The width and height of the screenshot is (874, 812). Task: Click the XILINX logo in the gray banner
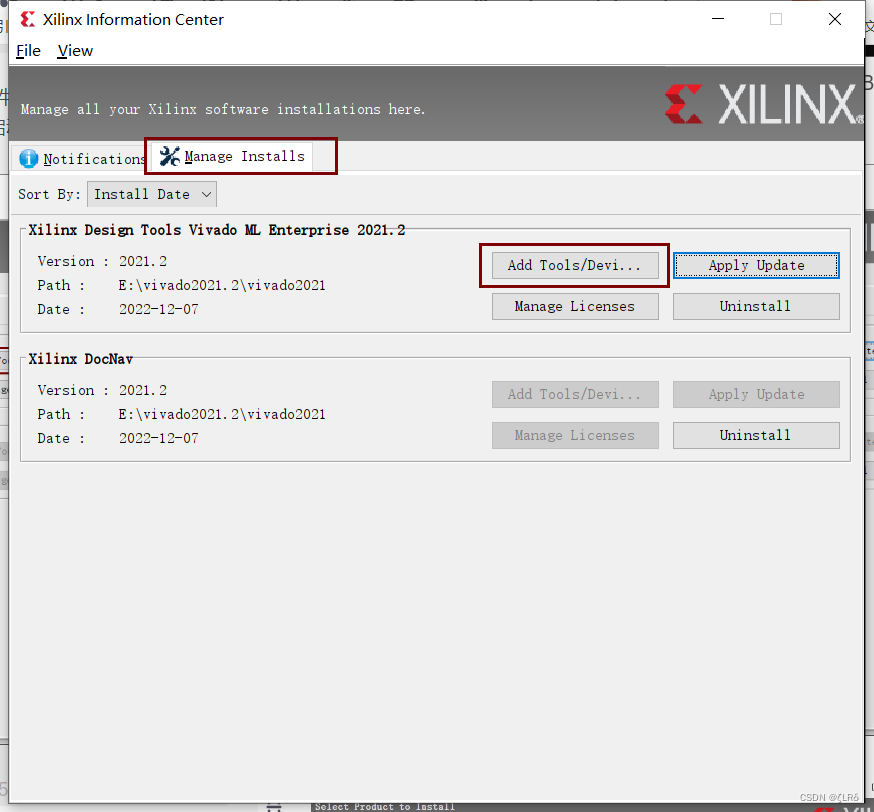tap(763, 103)
